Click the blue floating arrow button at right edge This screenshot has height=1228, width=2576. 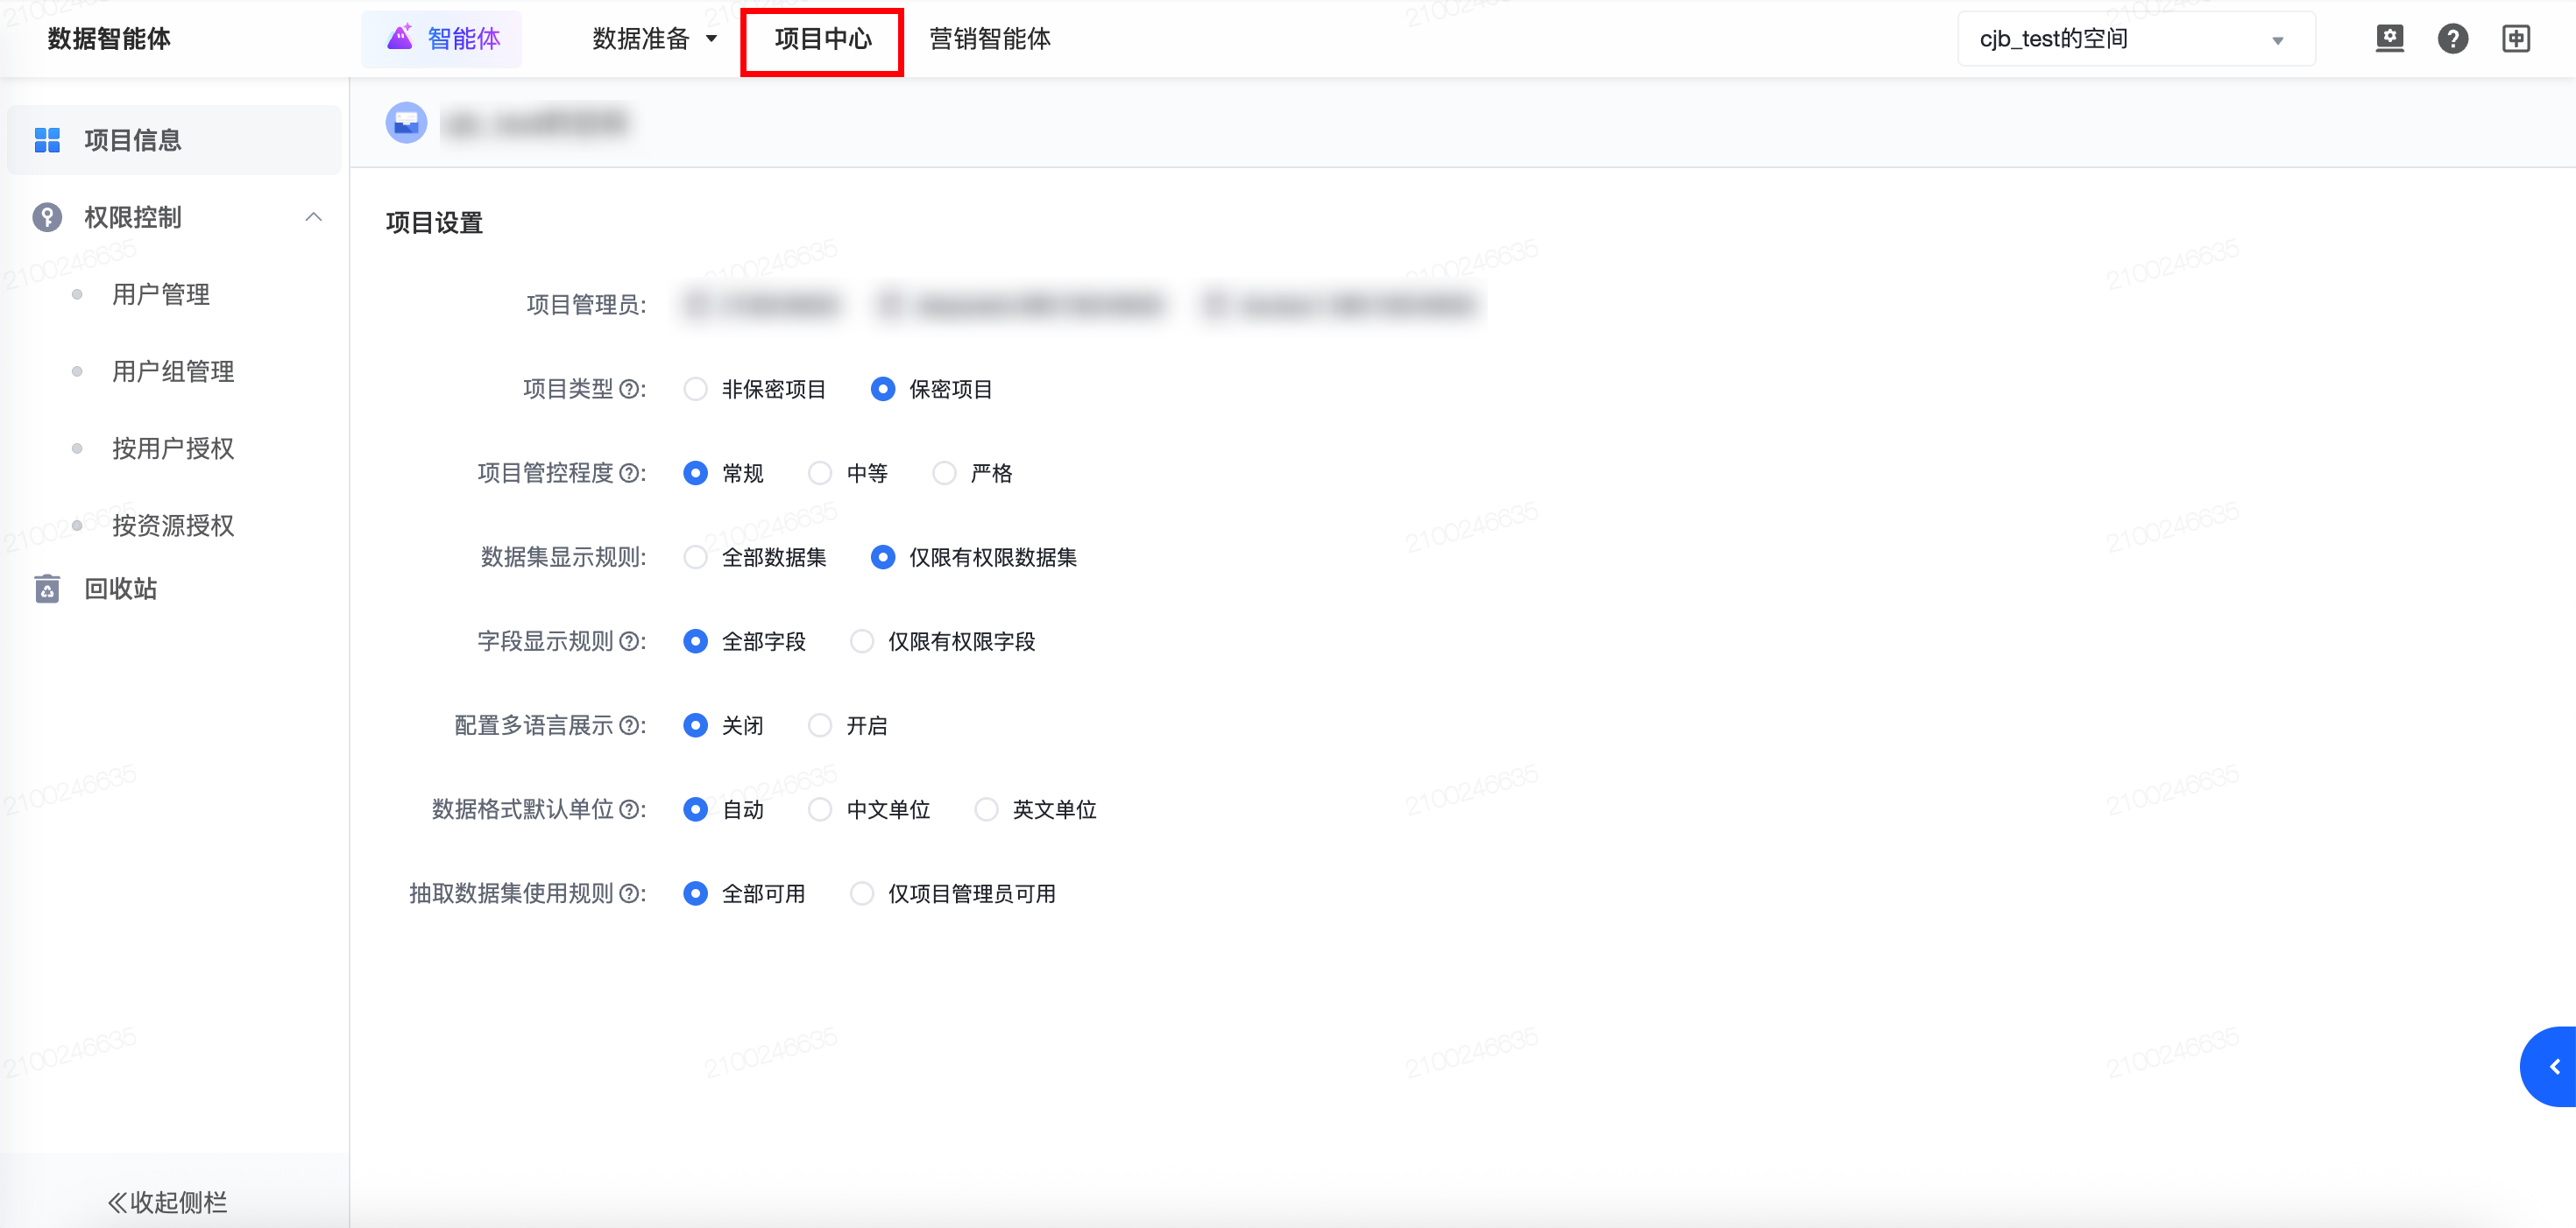(2553, 1066)
